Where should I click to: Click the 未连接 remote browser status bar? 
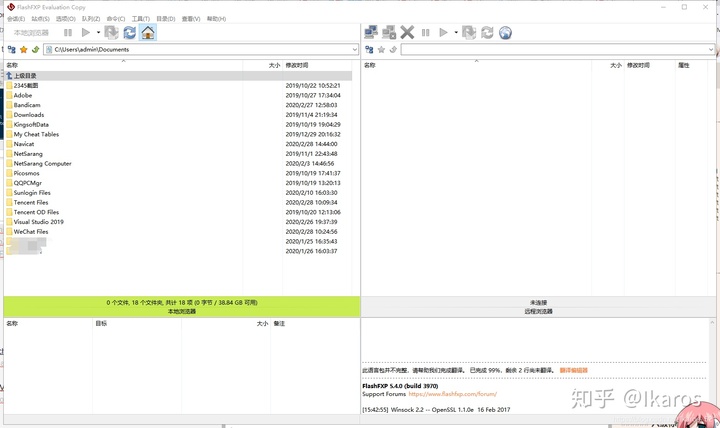[538, 307]
